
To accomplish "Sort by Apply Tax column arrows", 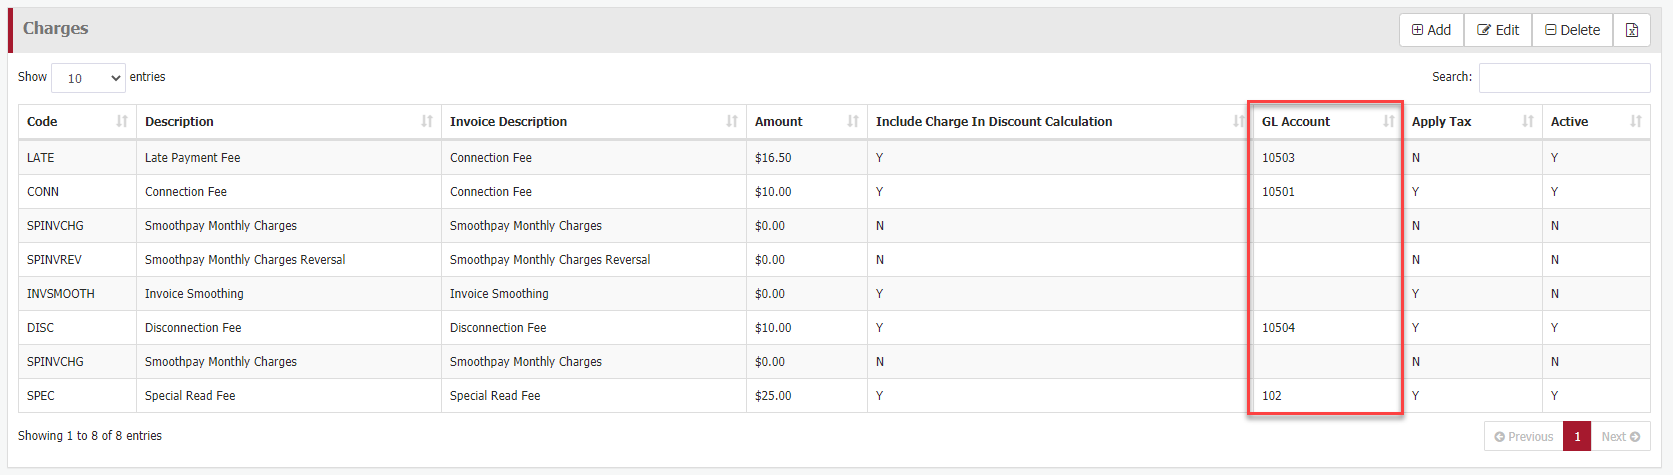I will [x=1527, y=121].
